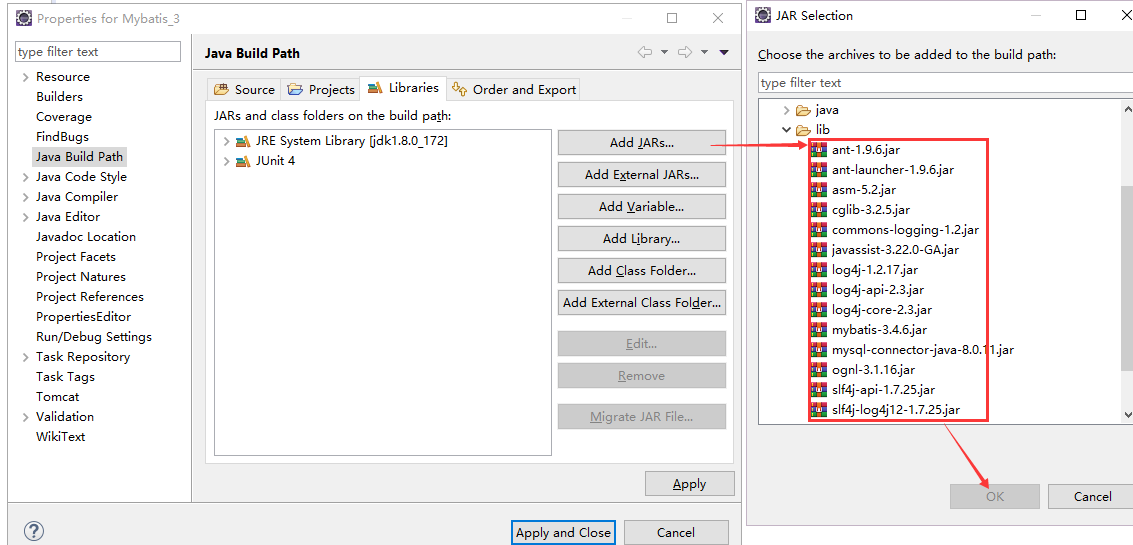Click the Add Library... button
This screenshot has height=545, width=1133.
coord(642,239)
